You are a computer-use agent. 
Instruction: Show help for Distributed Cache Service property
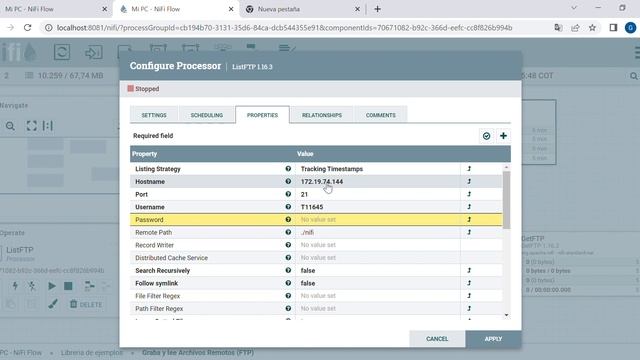coord(288,257)
